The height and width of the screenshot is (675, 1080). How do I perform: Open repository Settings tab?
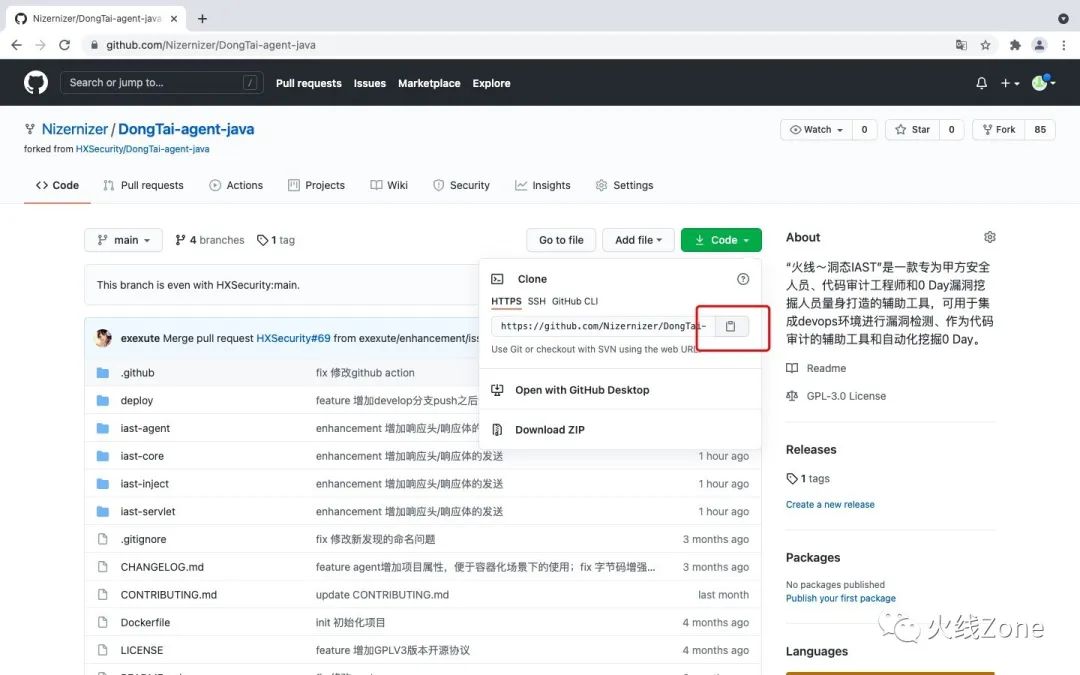(625, 185)
